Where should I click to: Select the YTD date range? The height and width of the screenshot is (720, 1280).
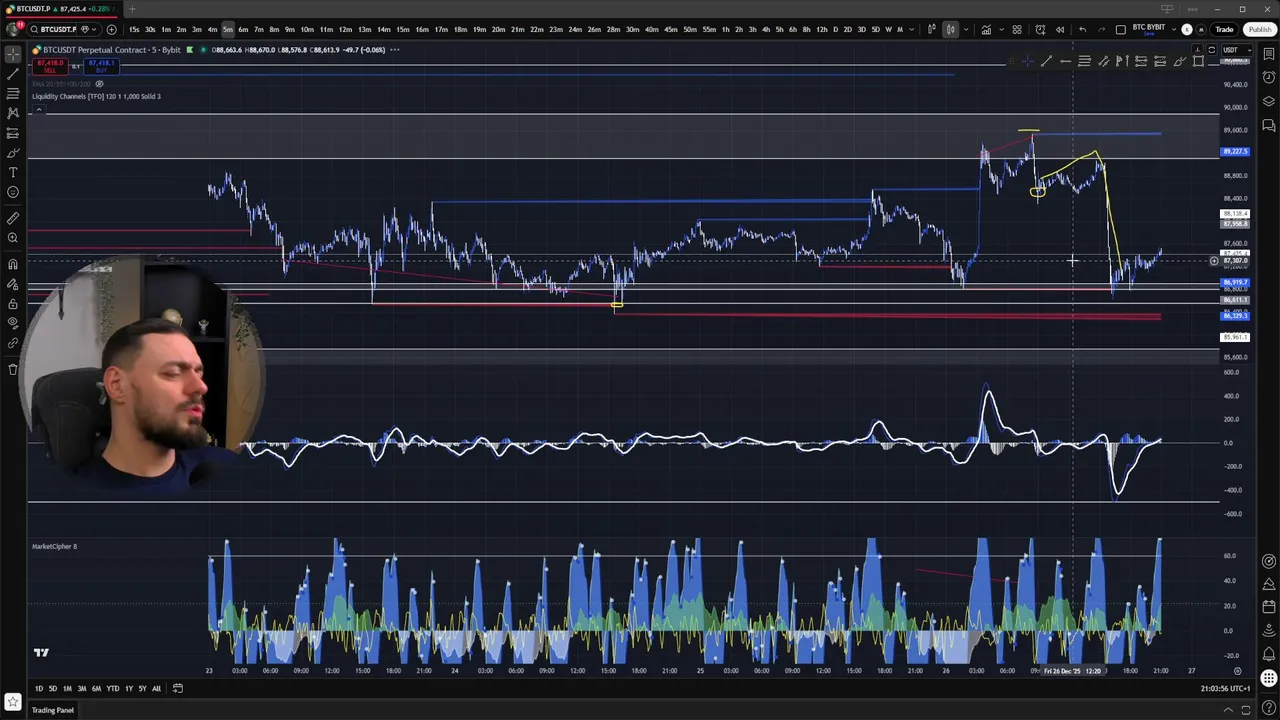[112, 688]
